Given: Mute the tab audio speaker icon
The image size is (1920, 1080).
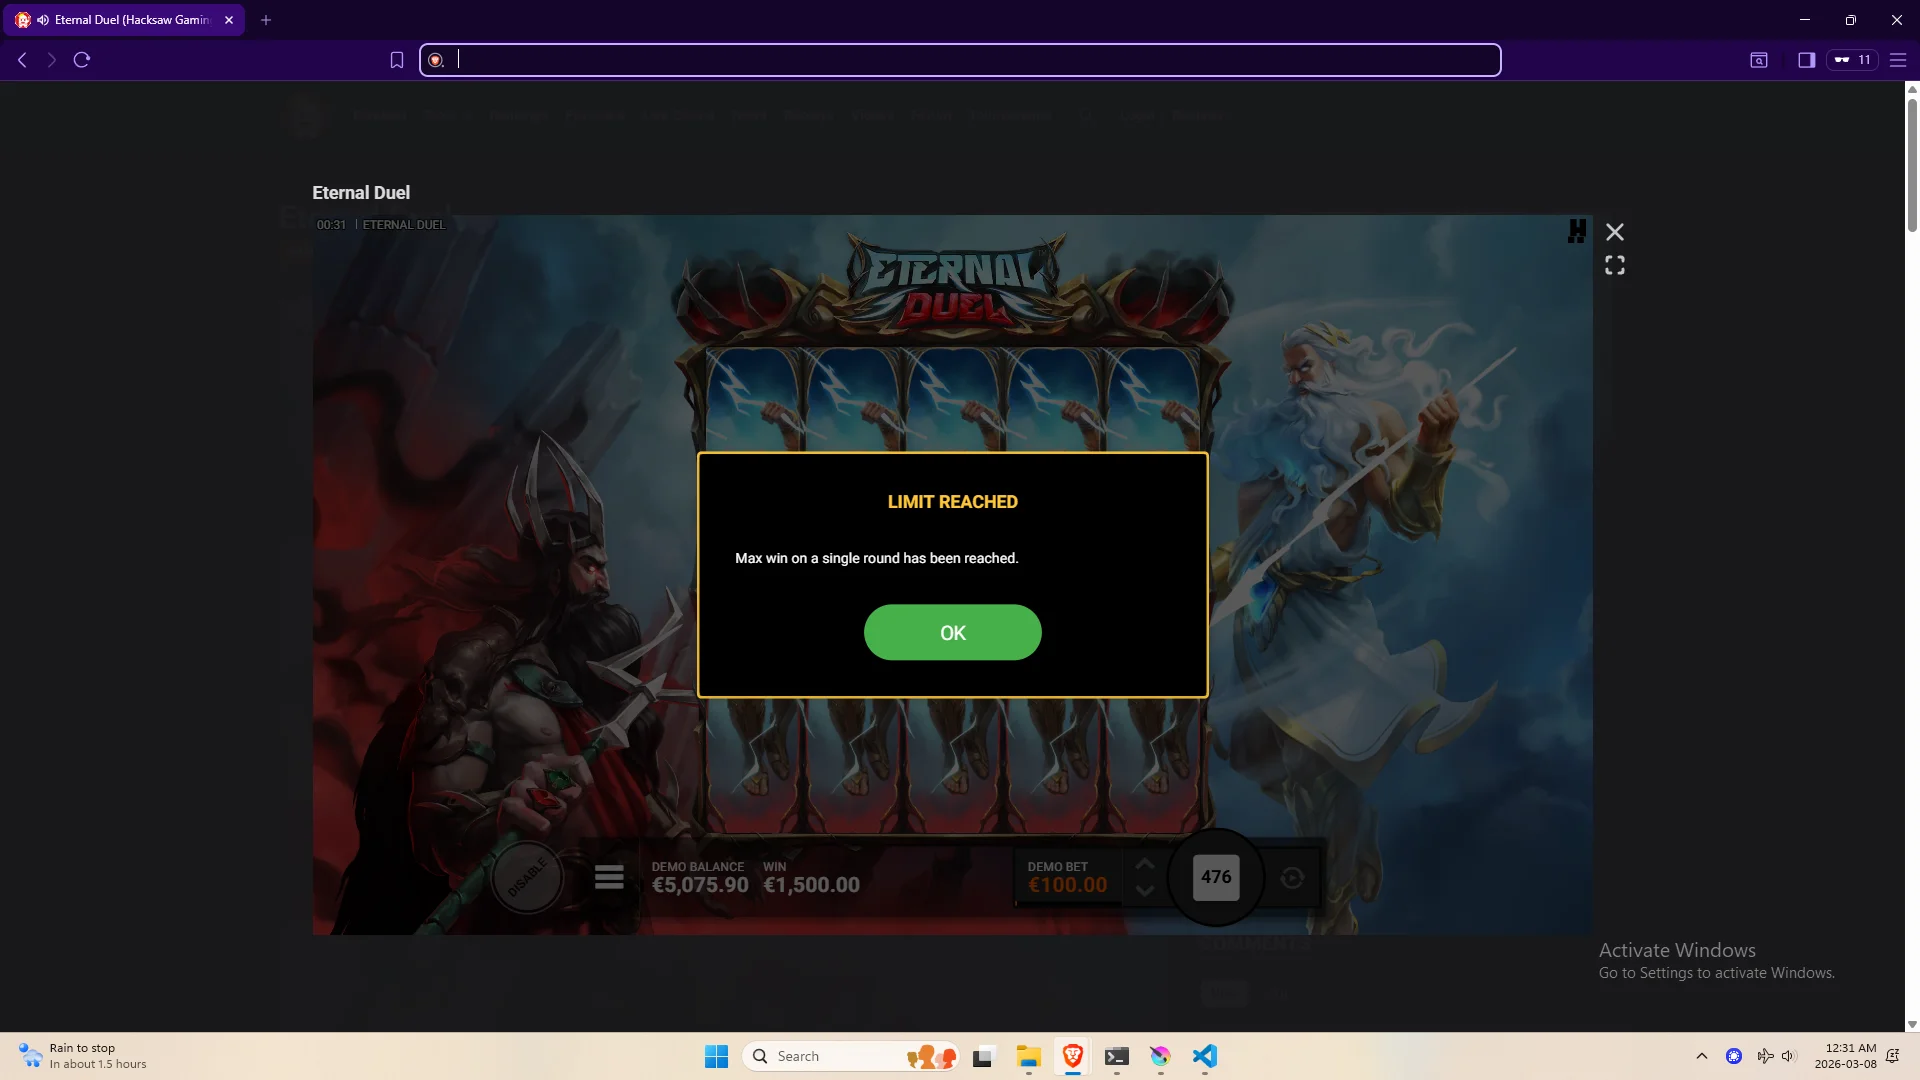Looking at the screenshot, I should [43, 20].
